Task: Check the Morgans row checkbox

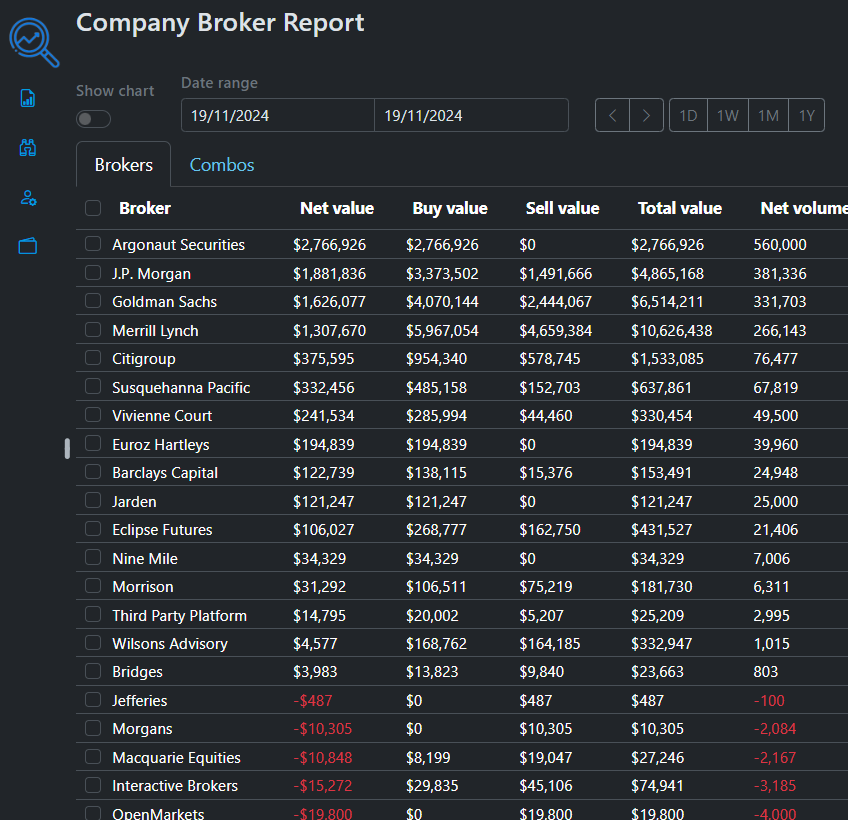Action: [x=93, y=728]
